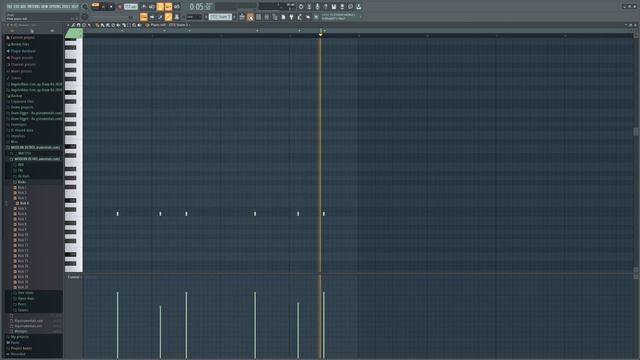Open the global snap selector dropdown

(194, 17)
